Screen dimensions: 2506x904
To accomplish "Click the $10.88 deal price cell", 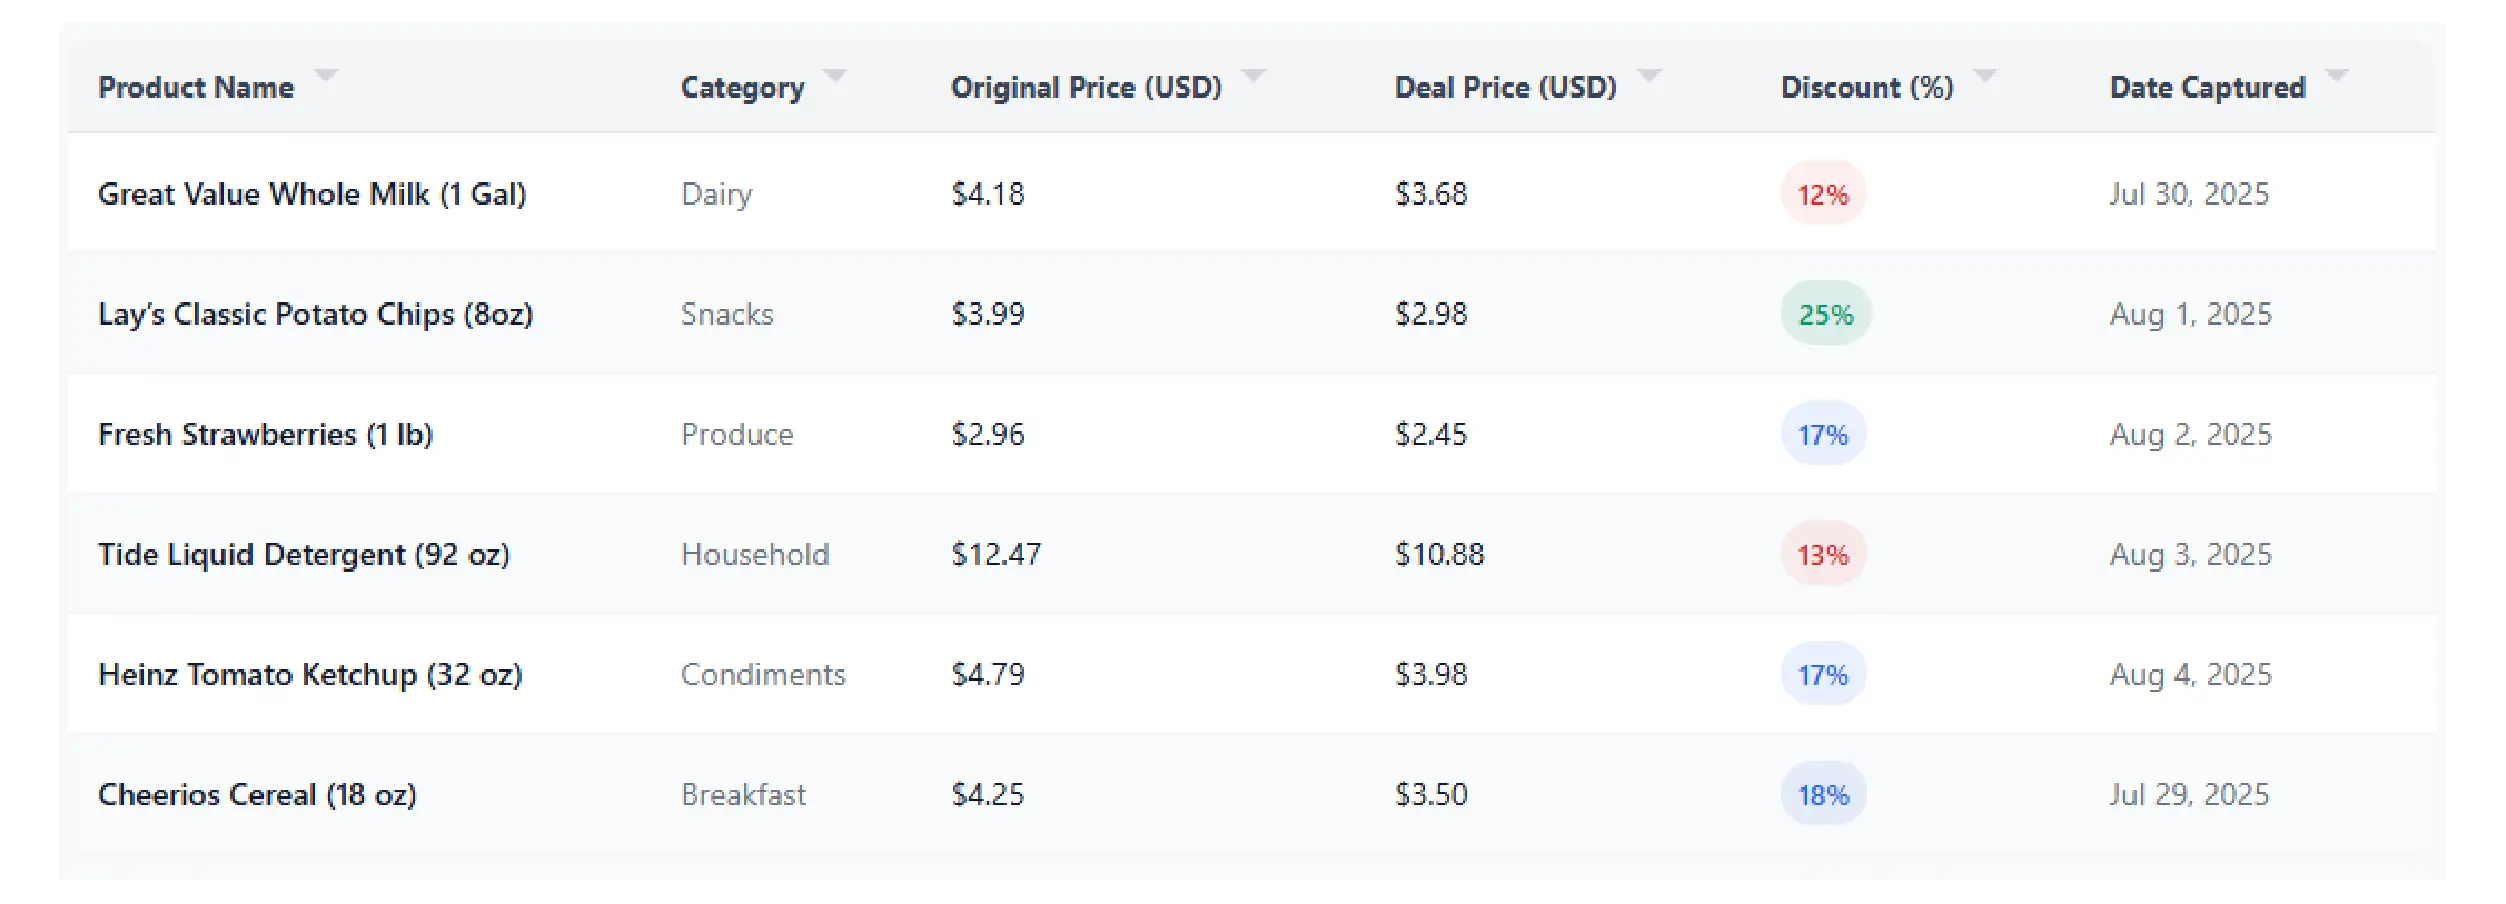I will [1439, 555].
